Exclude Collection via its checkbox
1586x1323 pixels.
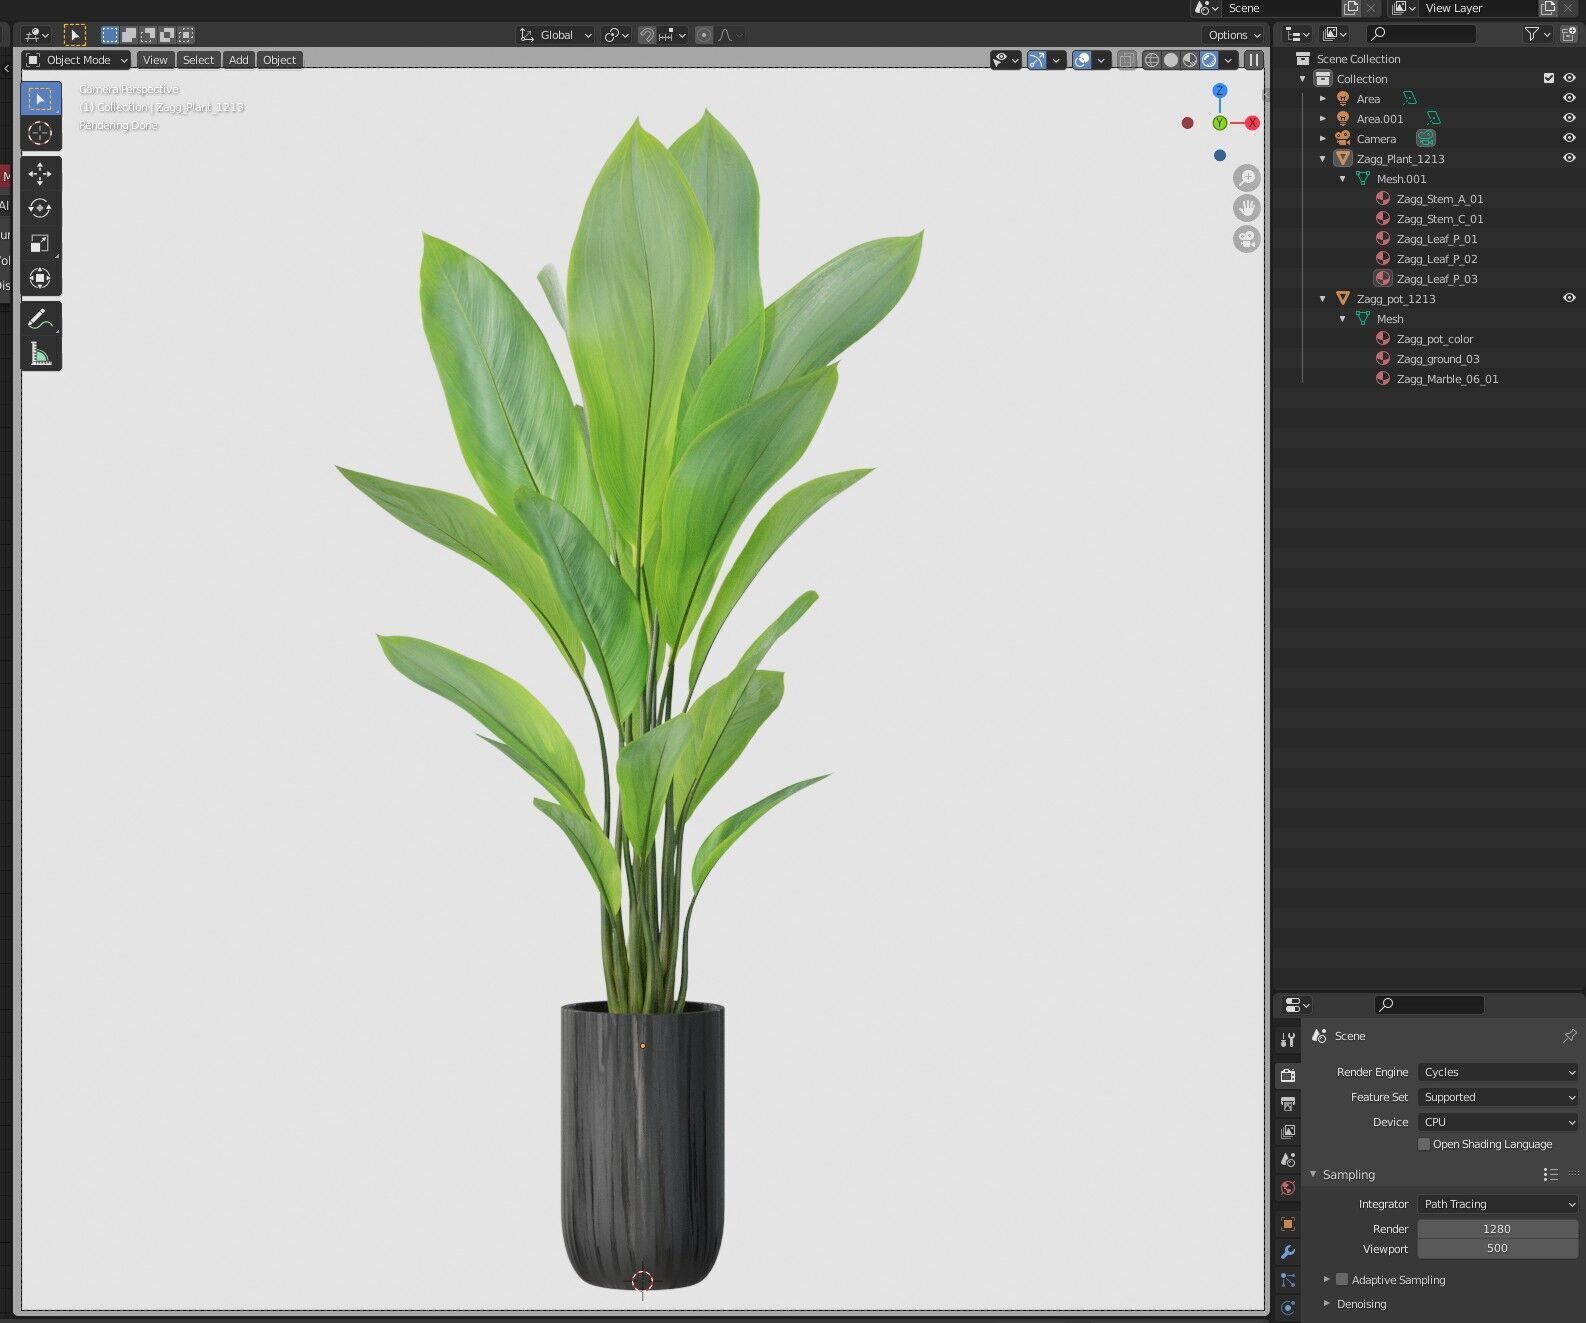[x=1549, y=78]
